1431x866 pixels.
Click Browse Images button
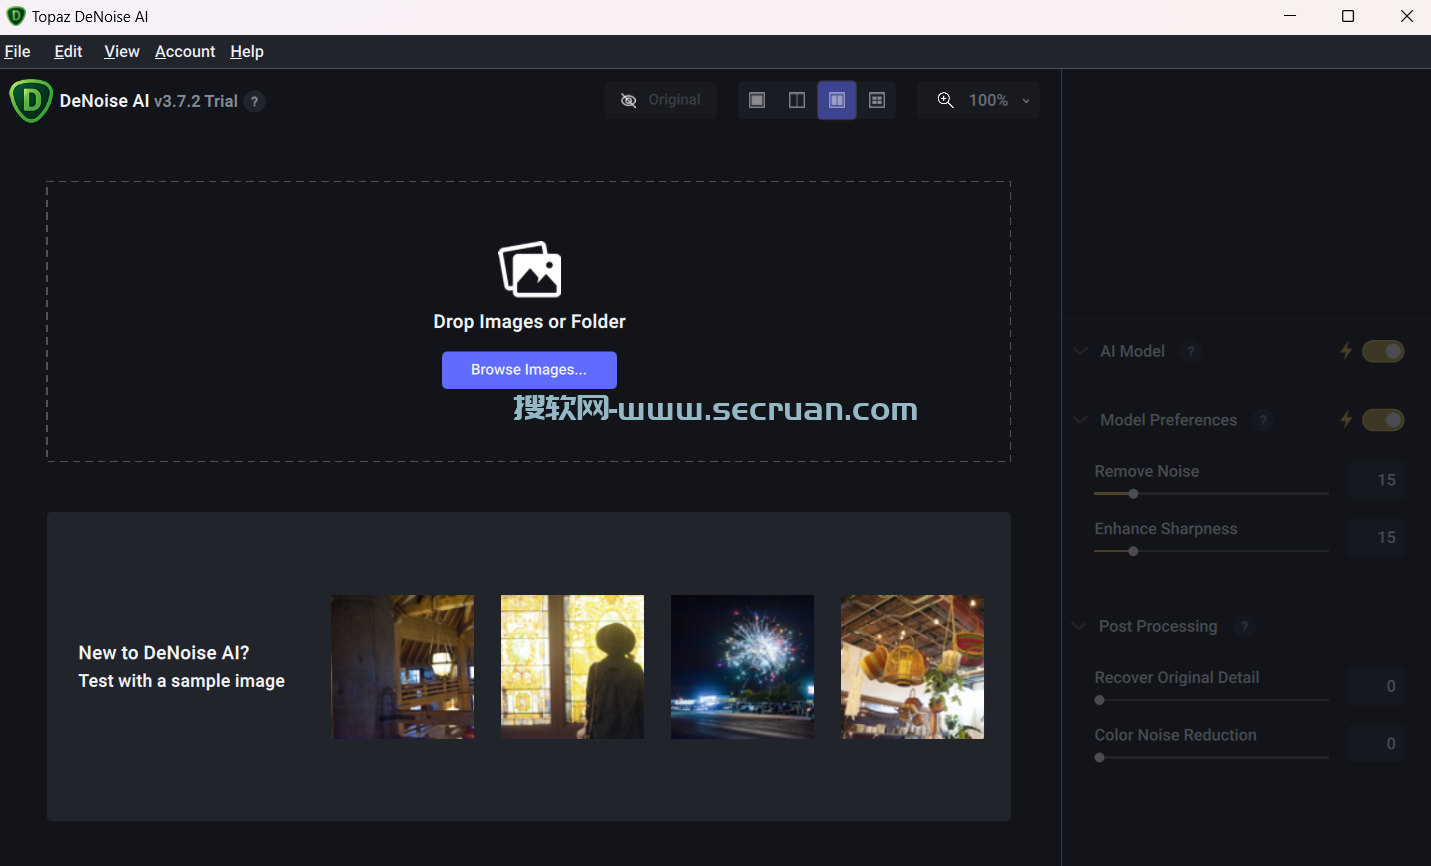coord(529,370)
